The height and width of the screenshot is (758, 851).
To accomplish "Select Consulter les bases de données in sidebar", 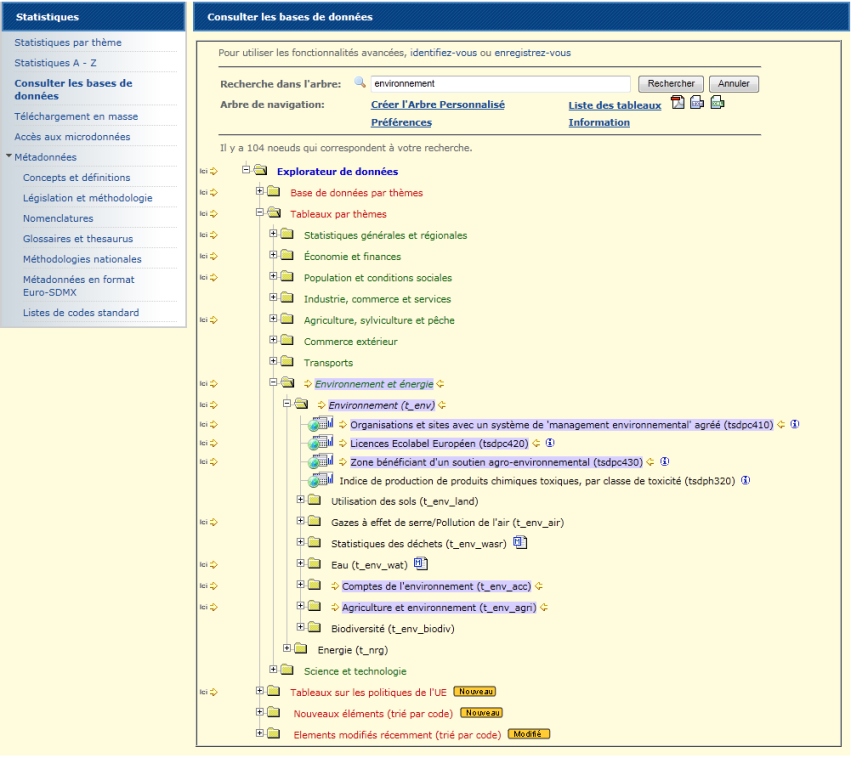I will (73, 90).
